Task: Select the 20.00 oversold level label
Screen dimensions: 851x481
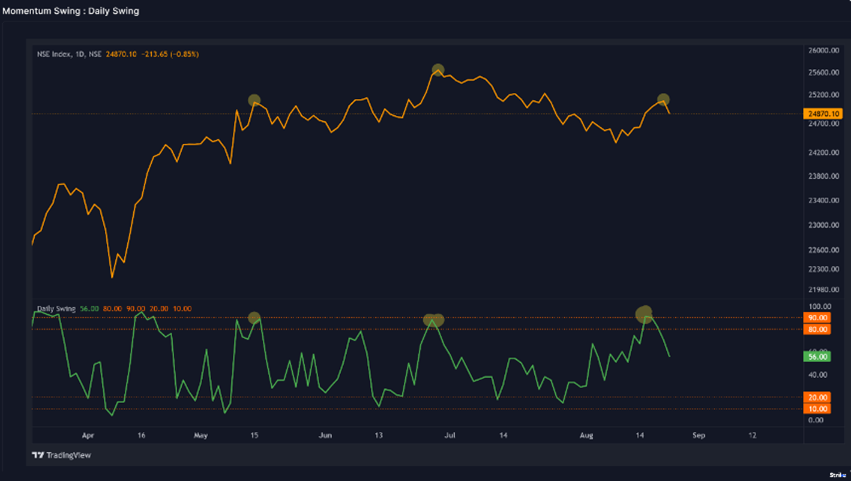Action: pyautogui.click(x=816, y=397)
